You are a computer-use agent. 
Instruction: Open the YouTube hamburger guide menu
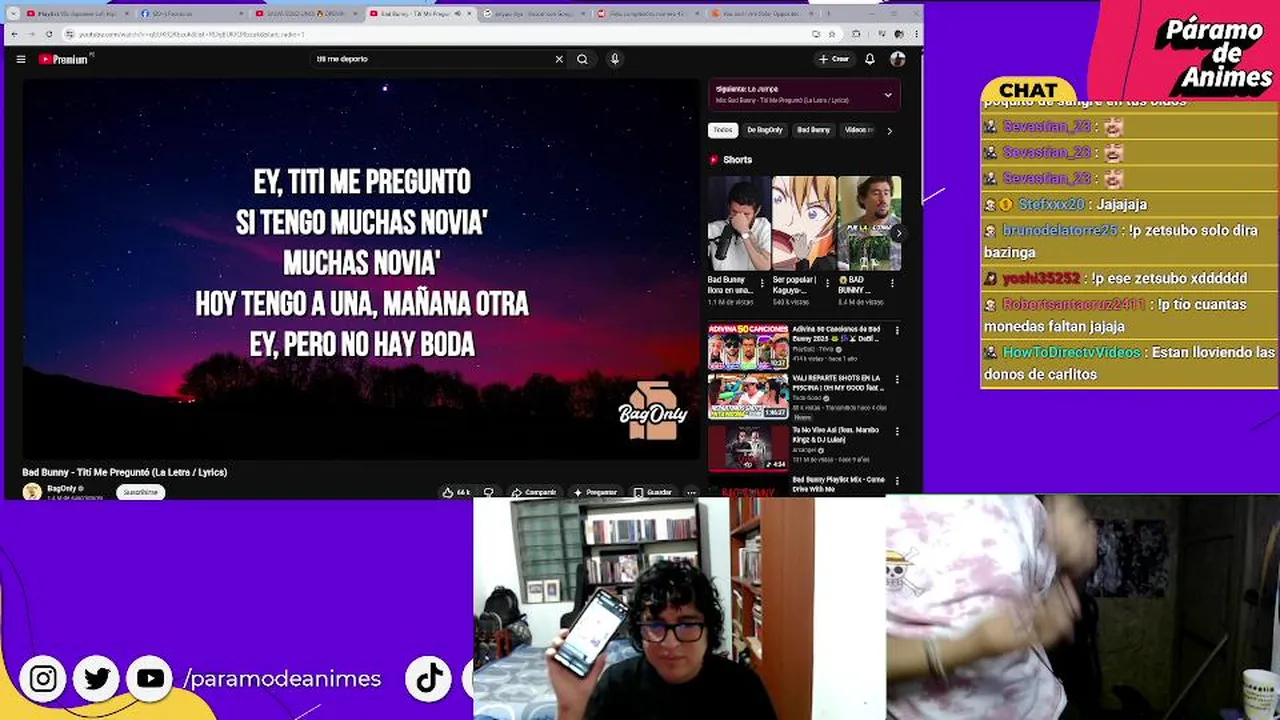point(21,59)
